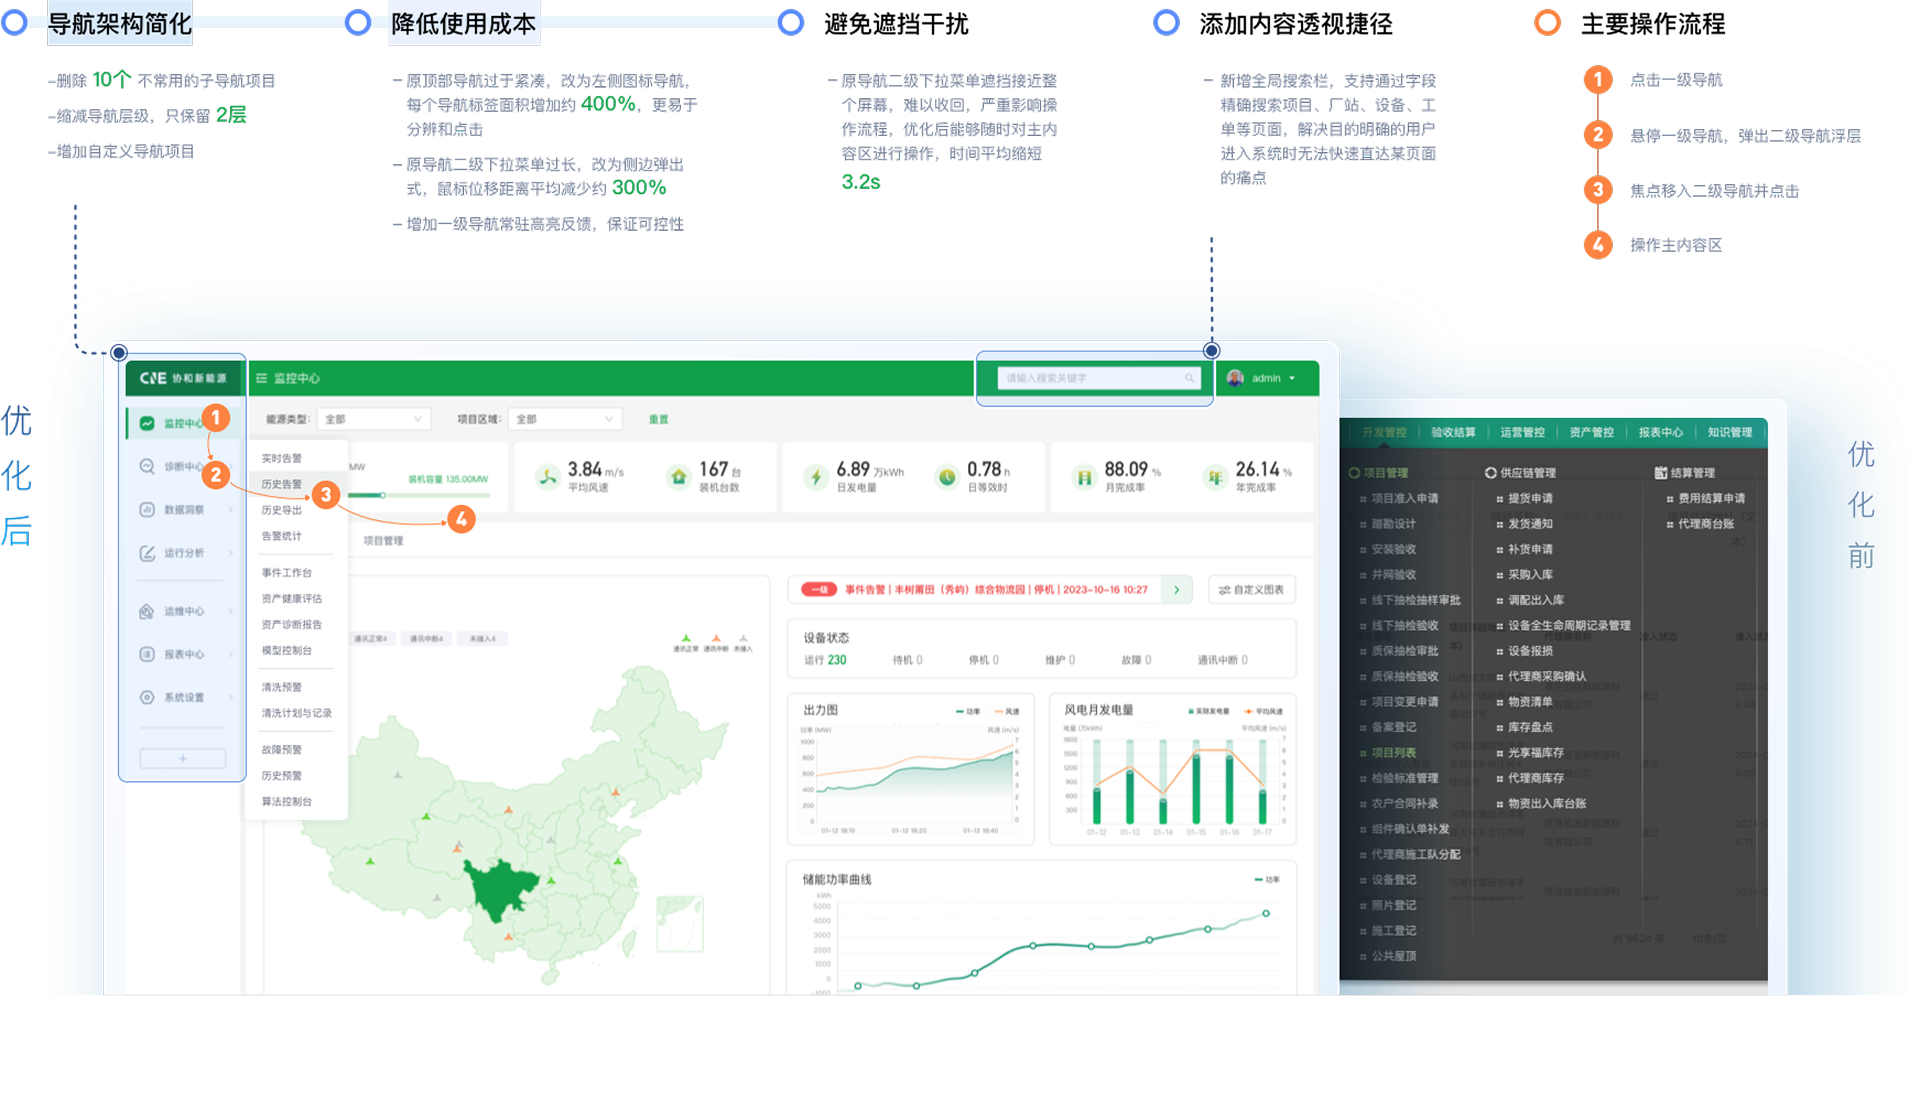Click the 重置 reset link
1920x1097 pixels.
pyautogui.click(x=658, y=419)
